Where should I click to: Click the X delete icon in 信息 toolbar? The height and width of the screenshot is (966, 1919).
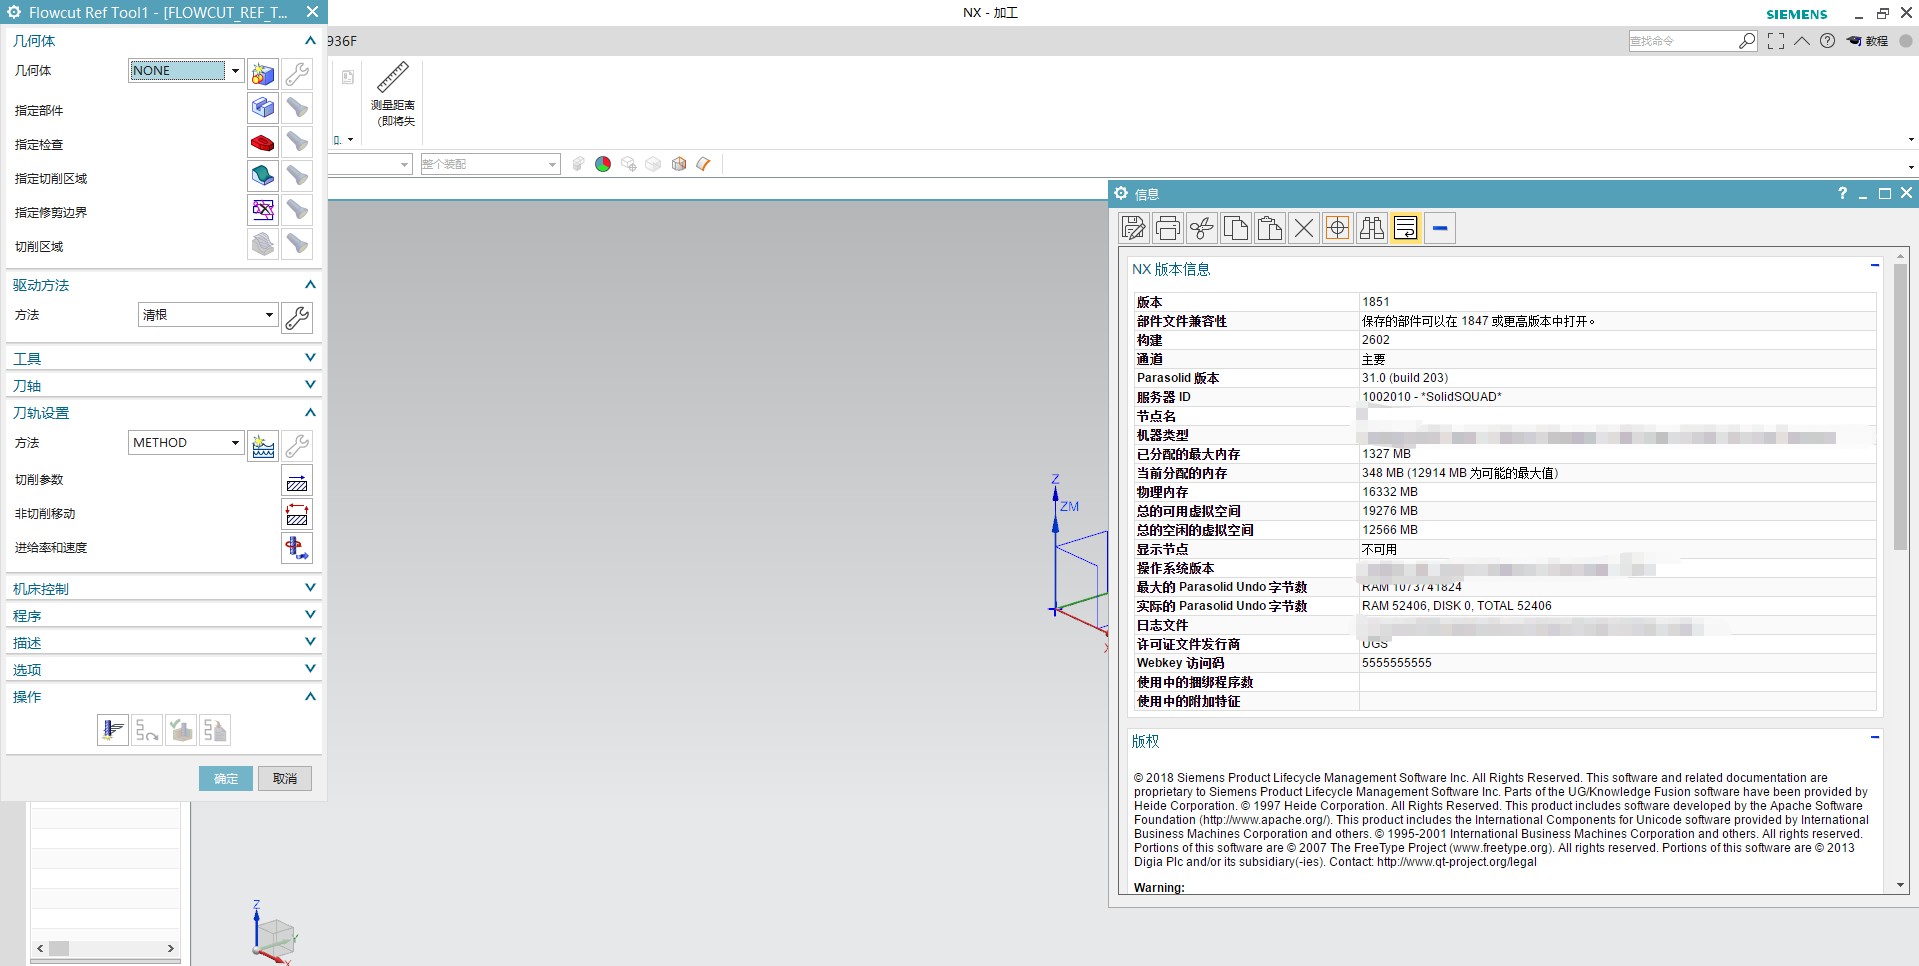coord(1304,228)
